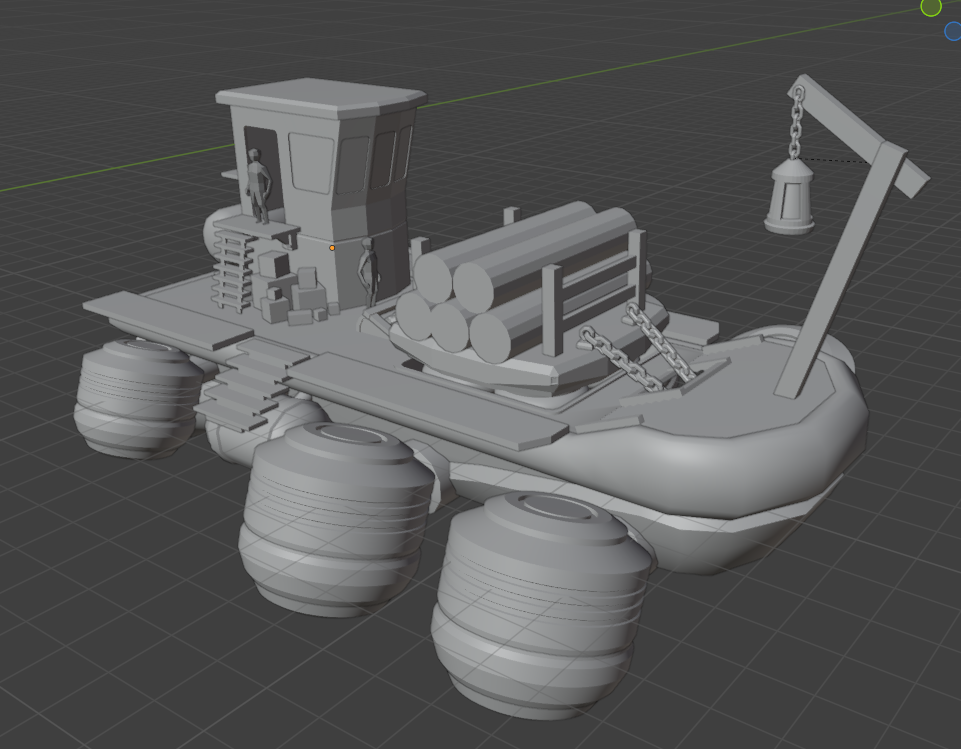The image size is (961, 749).
Task: Select the figure standing in the cabin doorway
Action: [x=259, y=185]
